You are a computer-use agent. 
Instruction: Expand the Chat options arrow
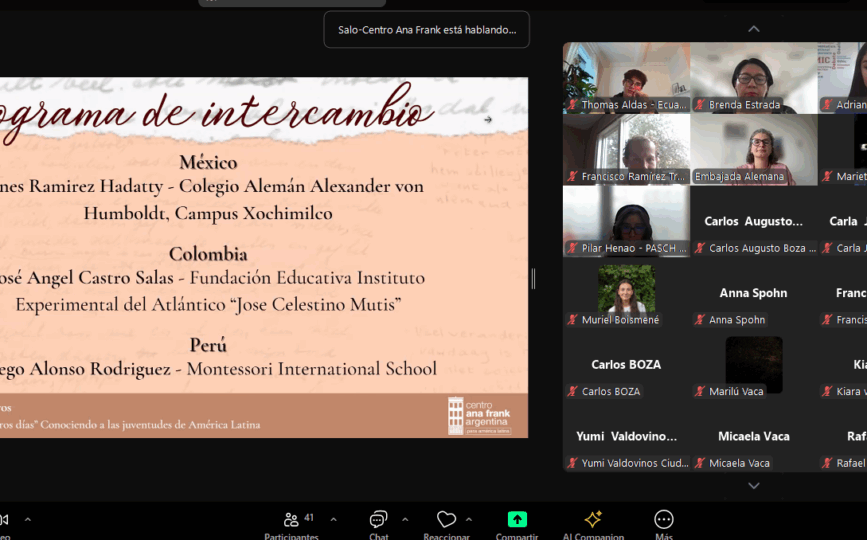[405, 519]
